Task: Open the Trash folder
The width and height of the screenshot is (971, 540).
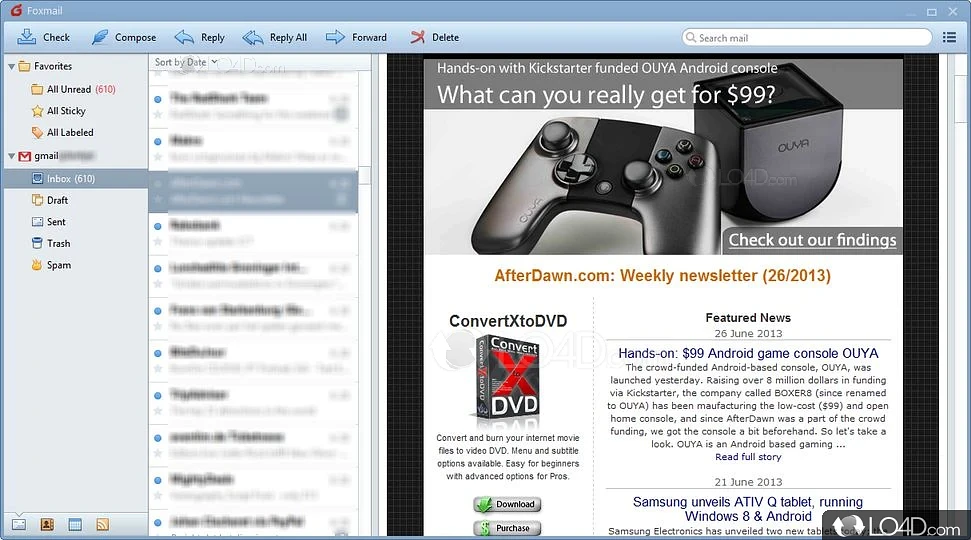Action: click(51, 243)
